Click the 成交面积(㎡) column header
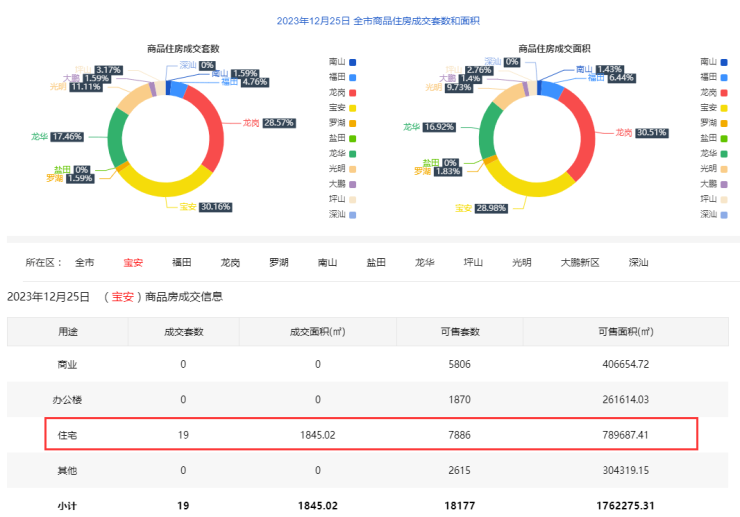 click(x=317, y=332)
